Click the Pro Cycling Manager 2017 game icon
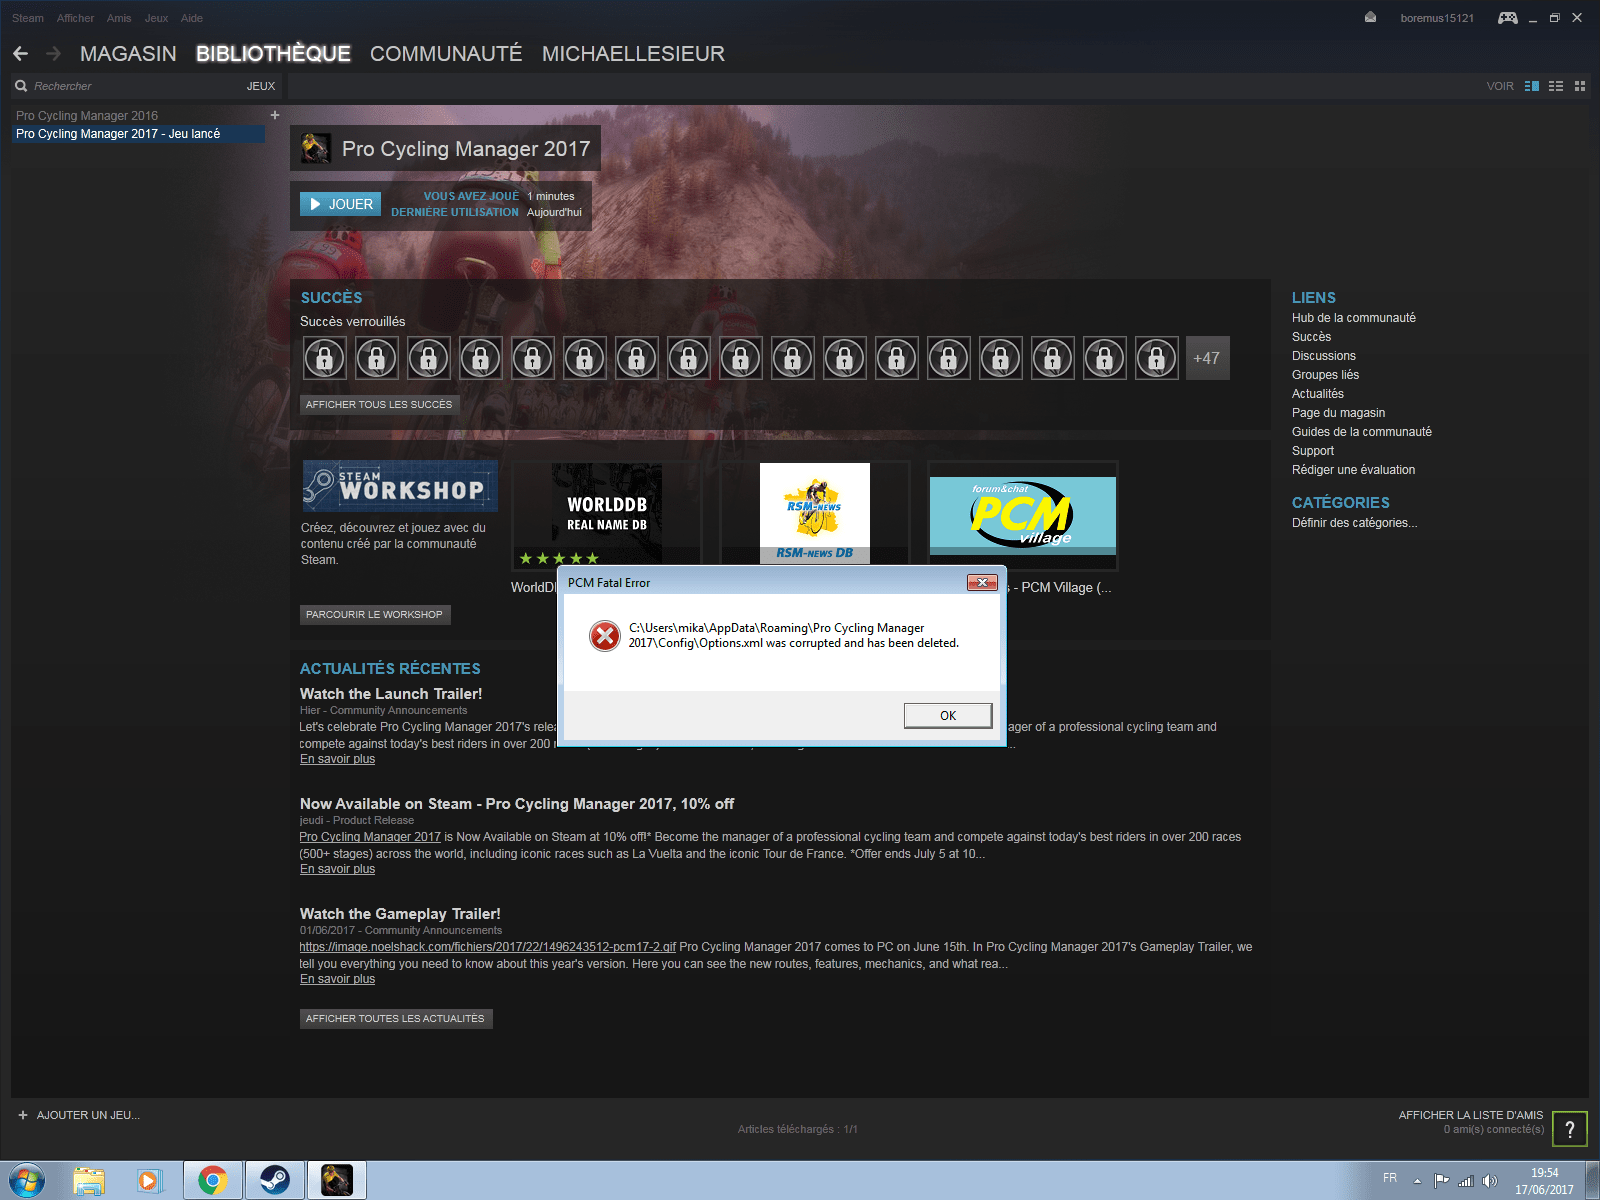 click(x=316, y=148)
